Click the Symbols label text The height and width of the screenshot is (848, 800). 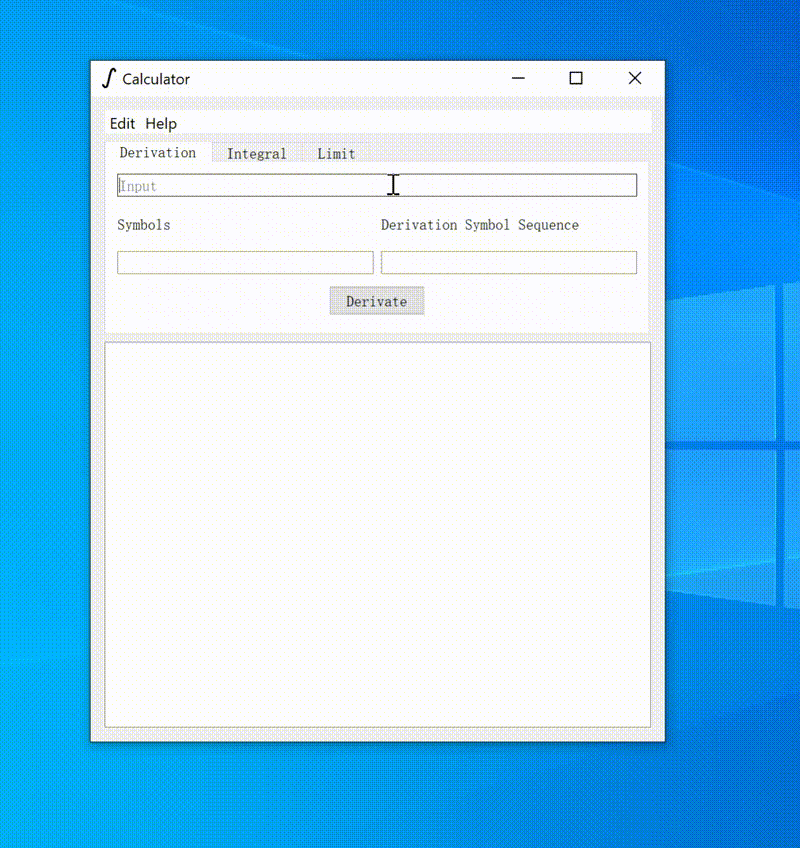(144, 225)
